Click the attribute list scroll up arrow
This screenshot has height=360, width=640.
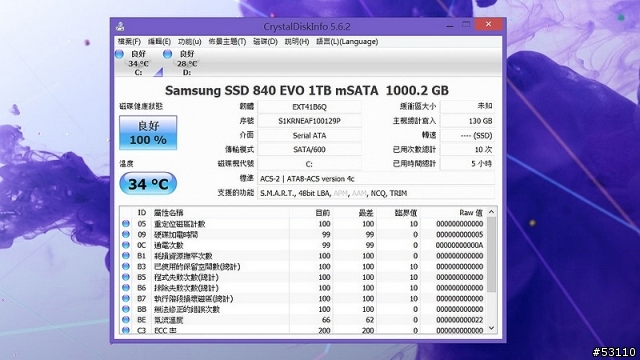491,212
